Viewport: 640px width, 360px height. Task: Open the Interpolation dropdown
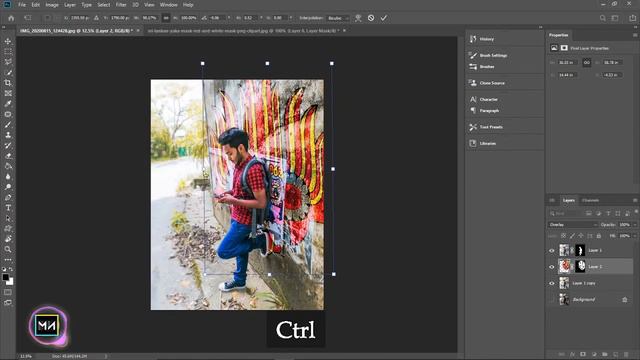pos(337,18)
